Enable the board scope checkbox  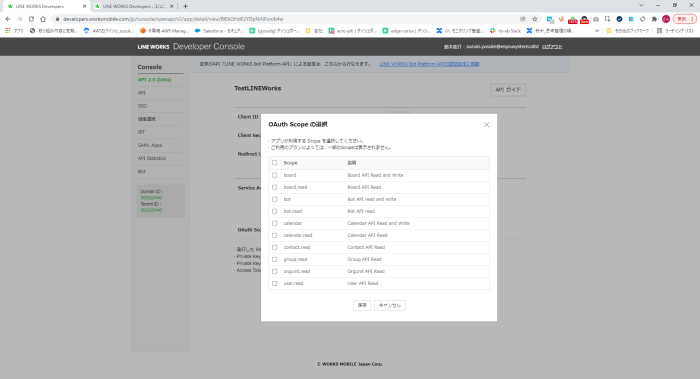tap(275, 175)
